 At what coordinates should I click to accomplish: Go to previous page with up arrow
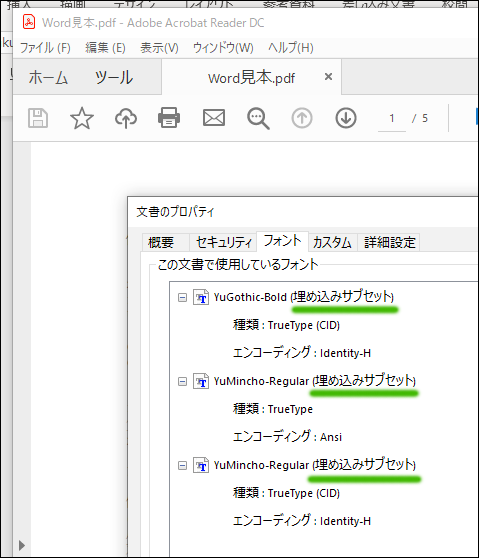point(302,118)
